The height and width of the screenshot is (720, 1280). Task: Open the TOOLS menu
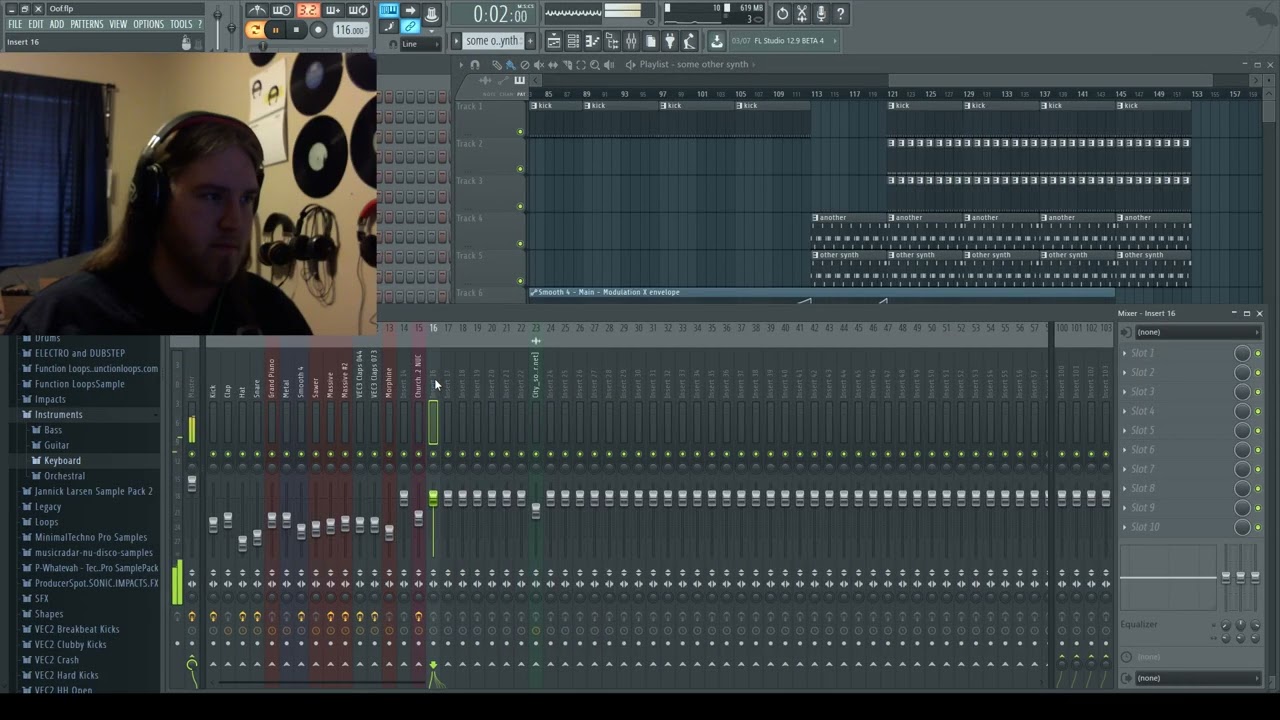pos(181,24)
